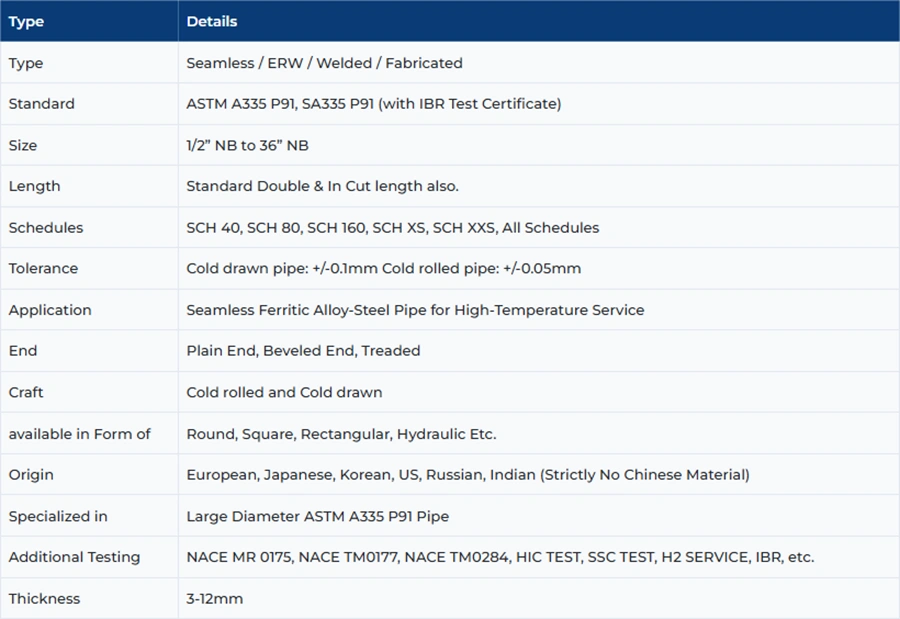Image resolution: width=900 pixels, height=619 pixels.
Task: Click the 'Craft' row label
Action: point(26,392)
